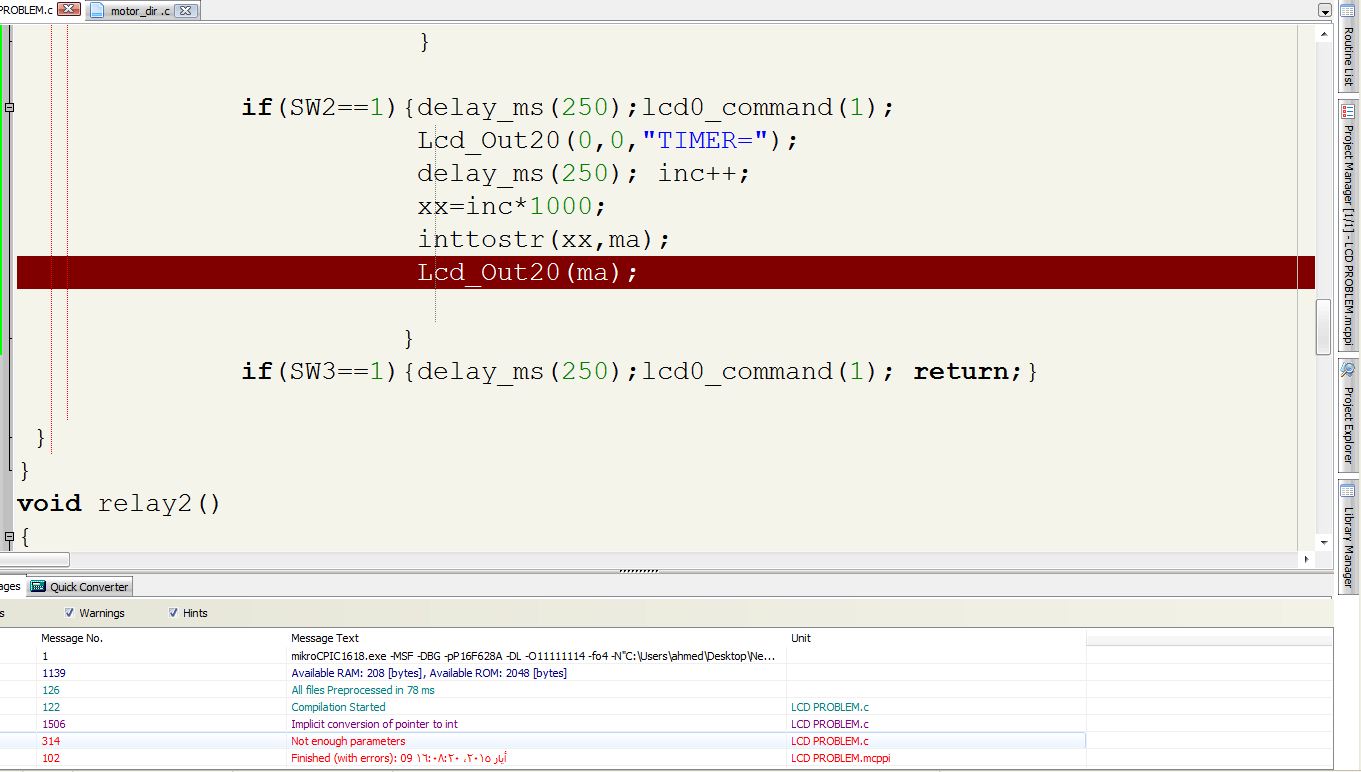Select the 'Not enough parameters' error message

pos(348,741)
